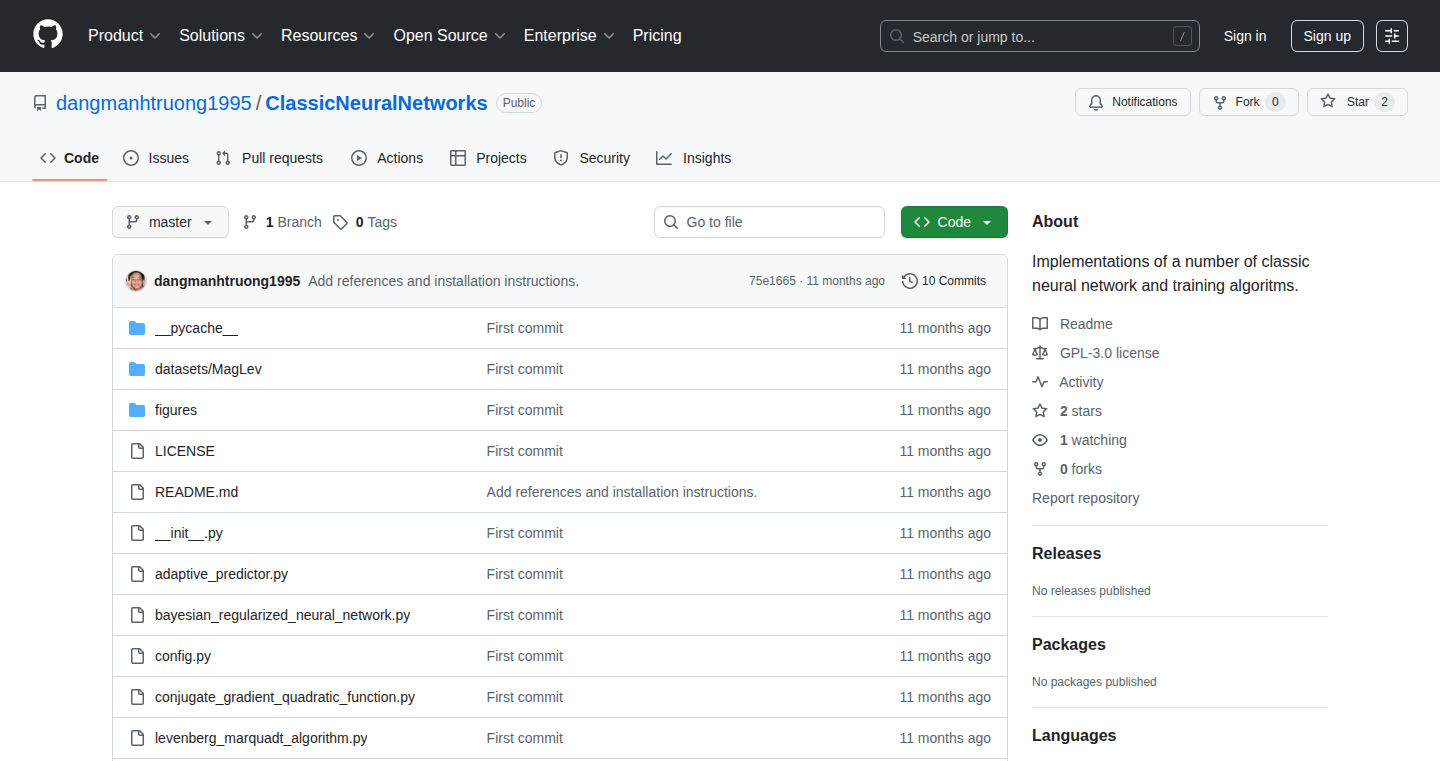Click the Report repository link

point(1086,498)
